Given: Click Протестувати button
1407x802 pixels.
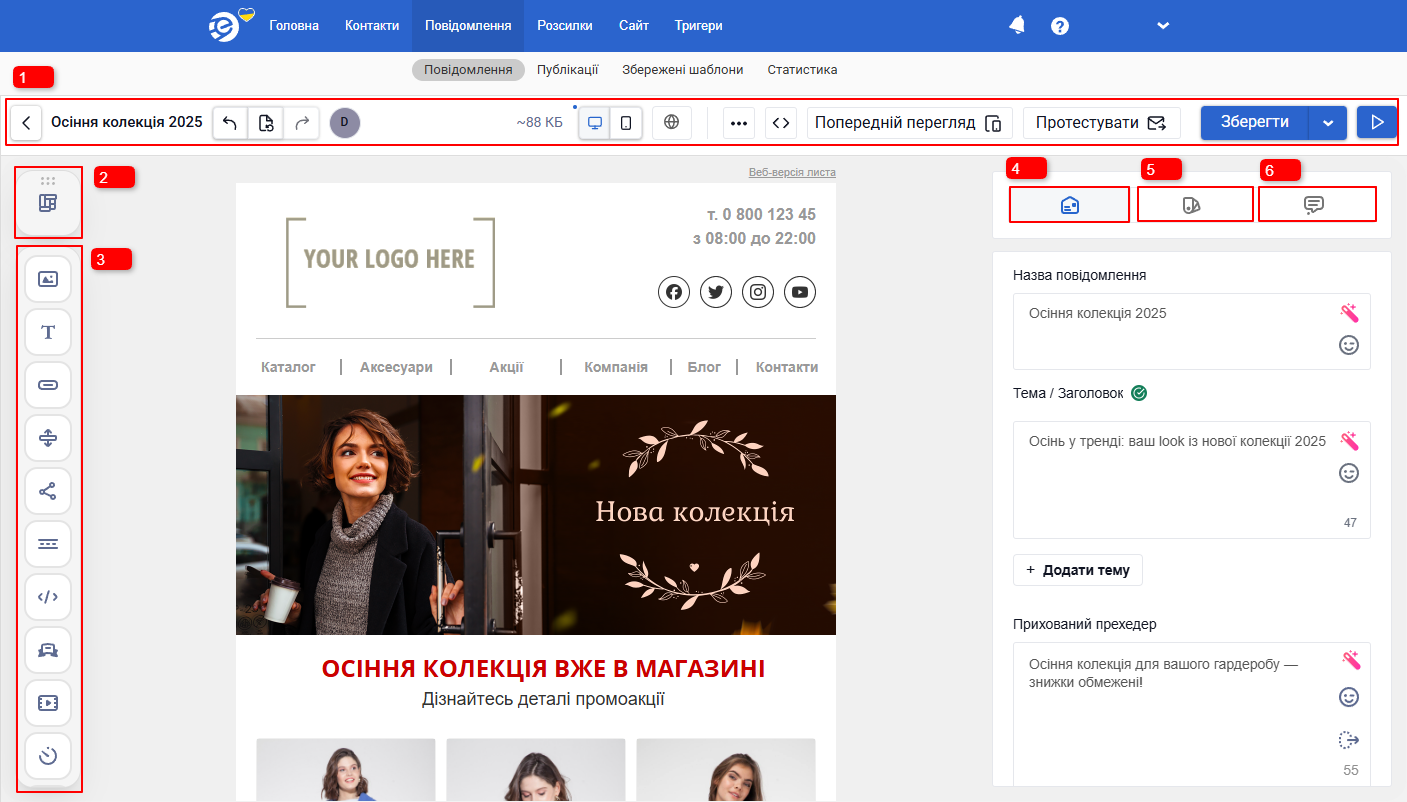Looking at the screenshot, I should [1101, 123].
